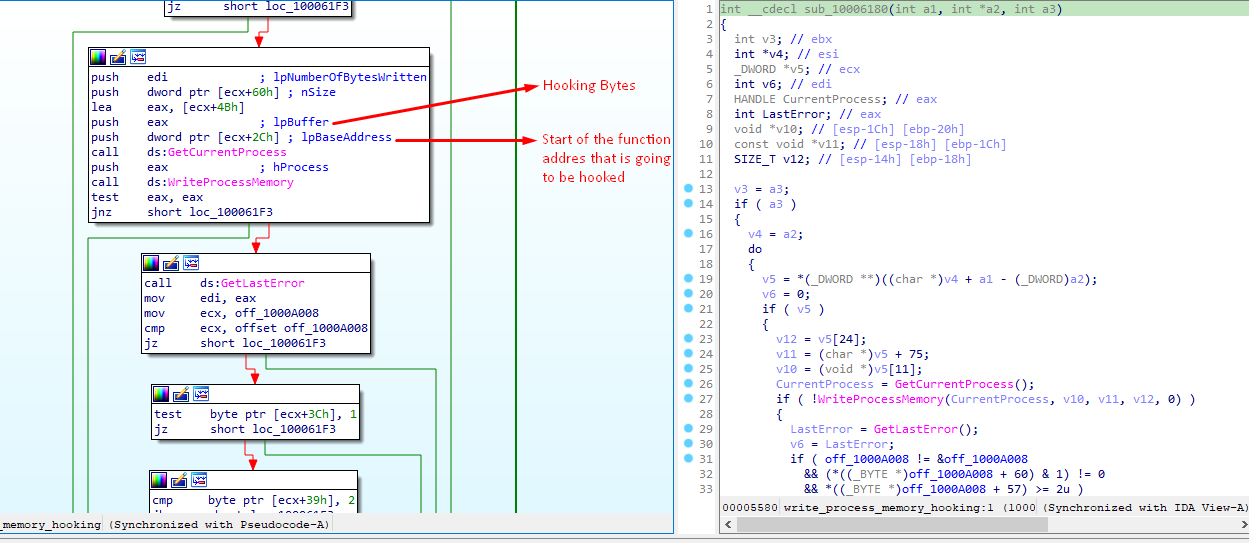Click ds:GetLastError in the graph view

[252, 283]
